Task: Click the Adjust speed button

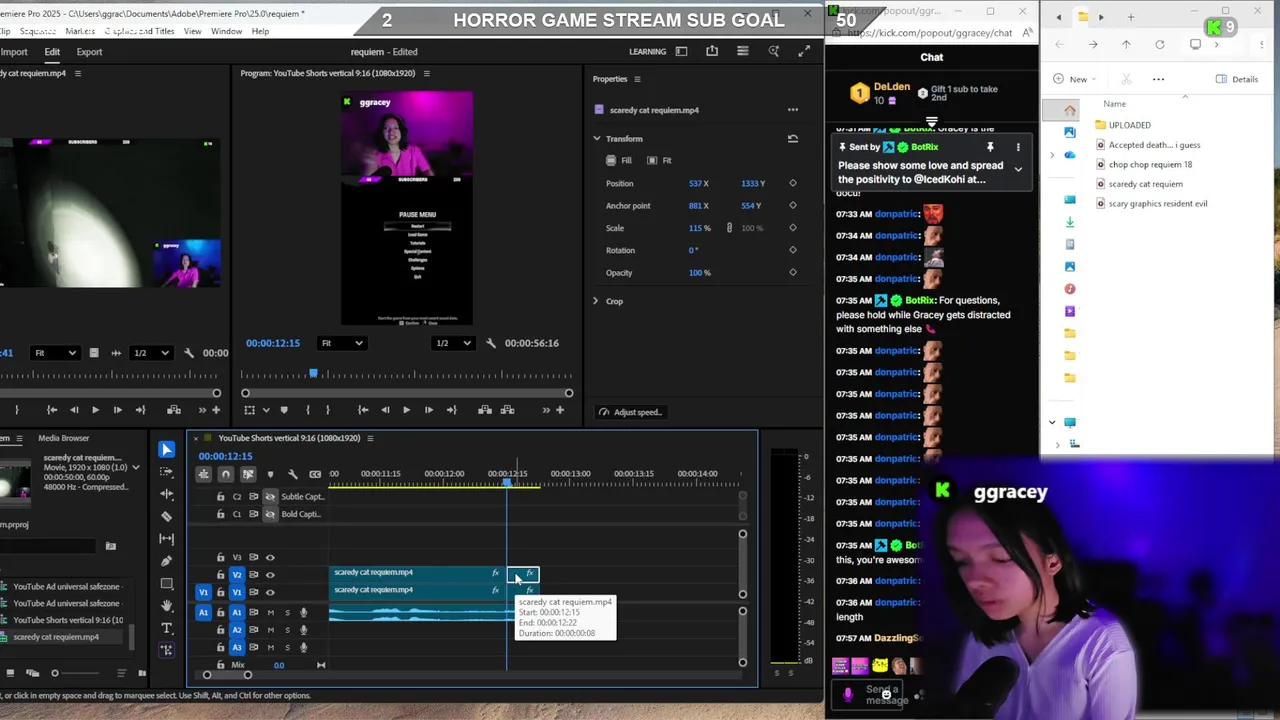Action: coord(630,412)
